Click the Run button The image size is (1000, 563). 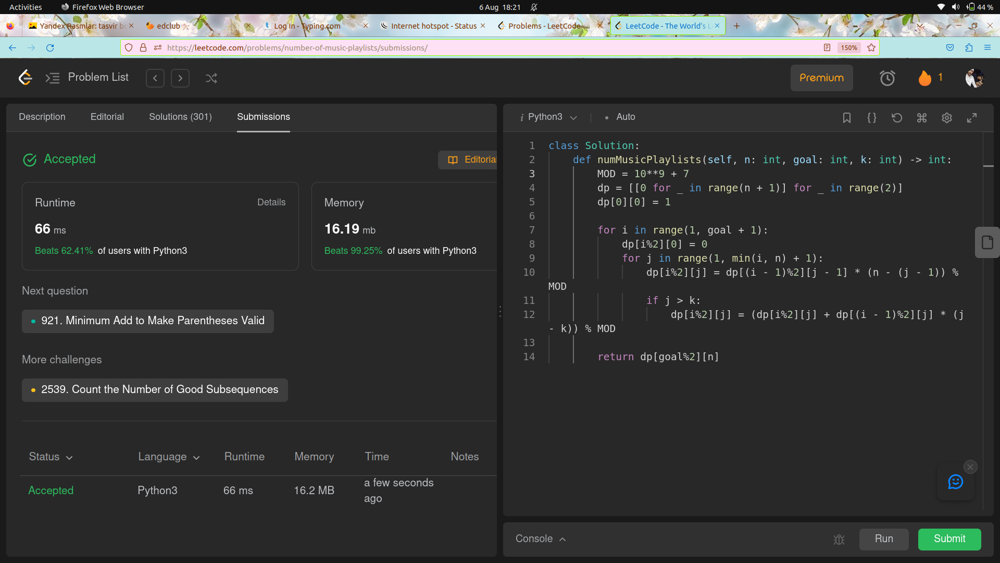[884, 539]
